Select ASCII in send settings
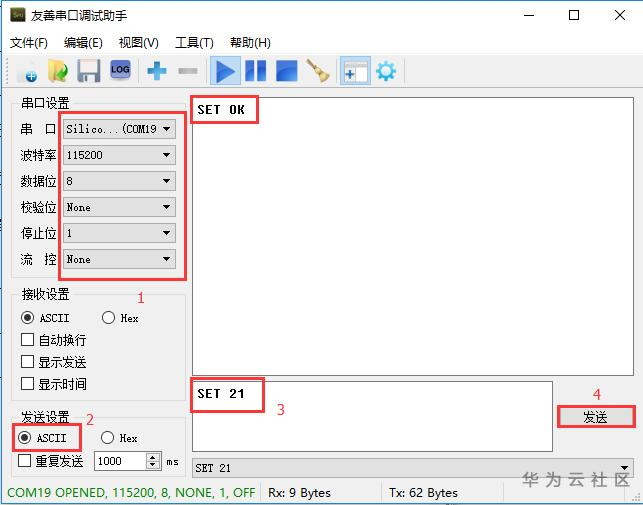 tap(42, 438)
